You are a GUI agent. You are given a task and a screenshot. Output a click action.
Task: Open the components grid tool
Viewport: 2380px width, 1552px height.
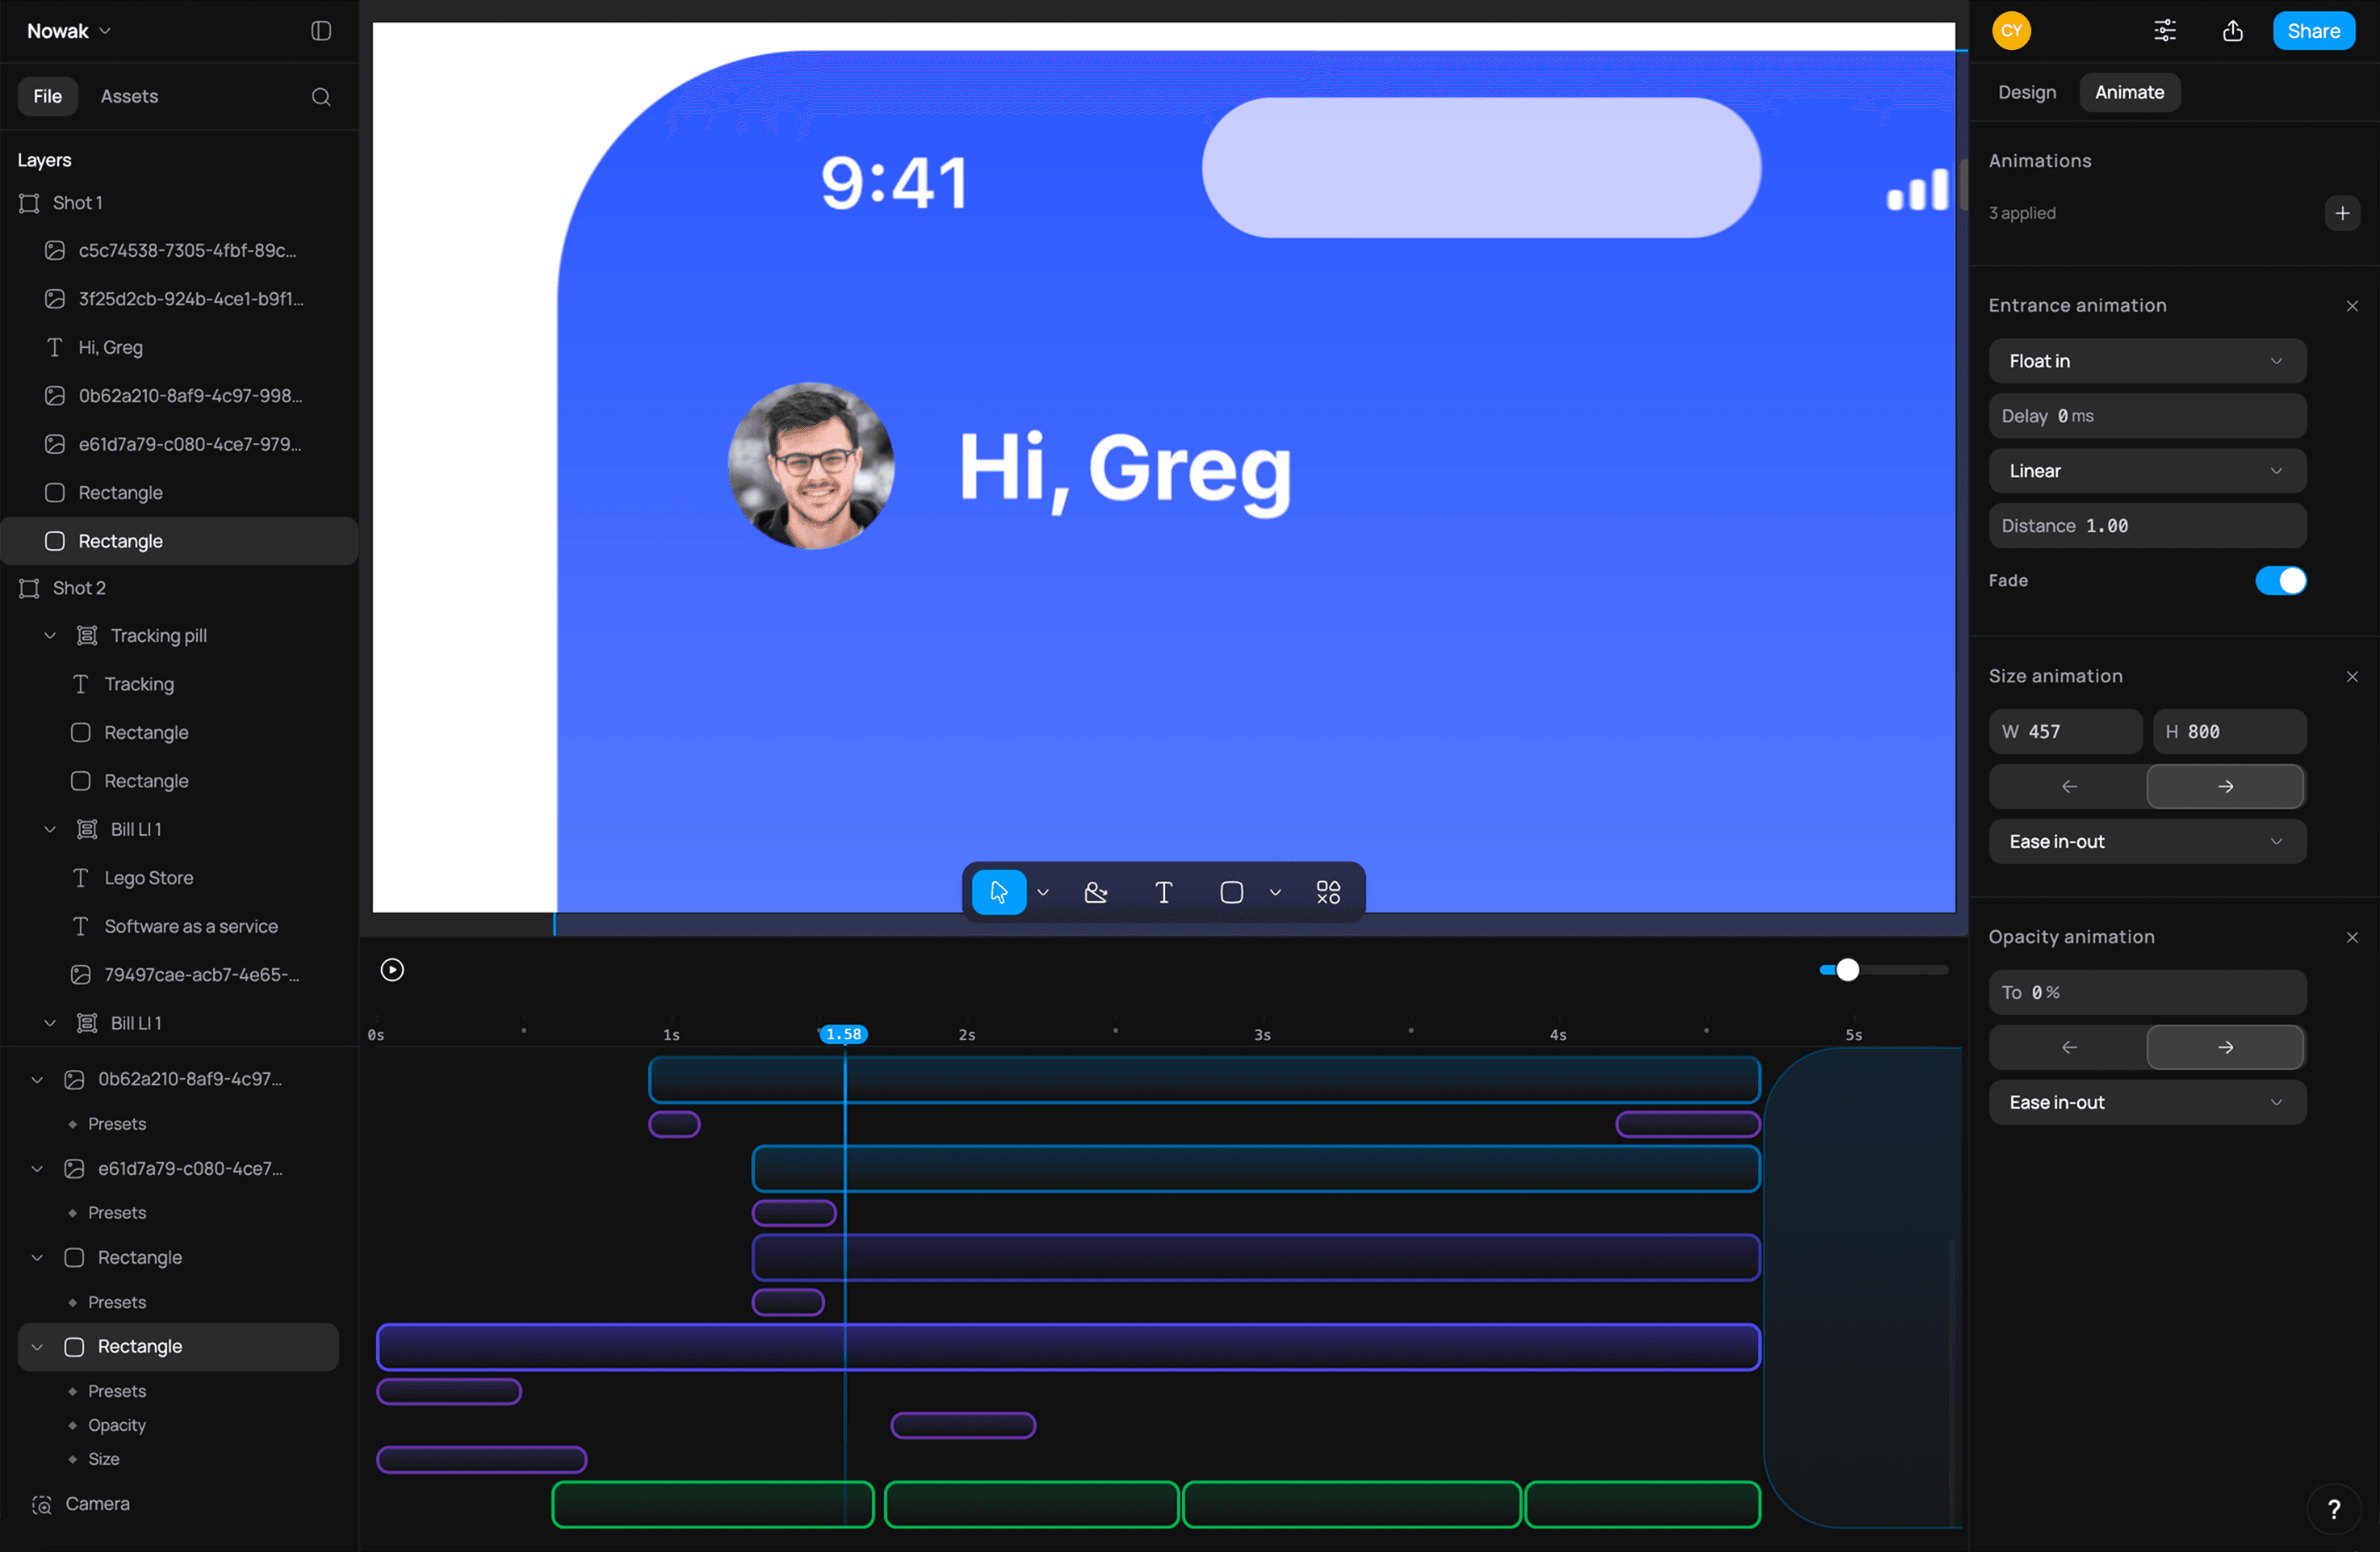tap(1328, 892)
